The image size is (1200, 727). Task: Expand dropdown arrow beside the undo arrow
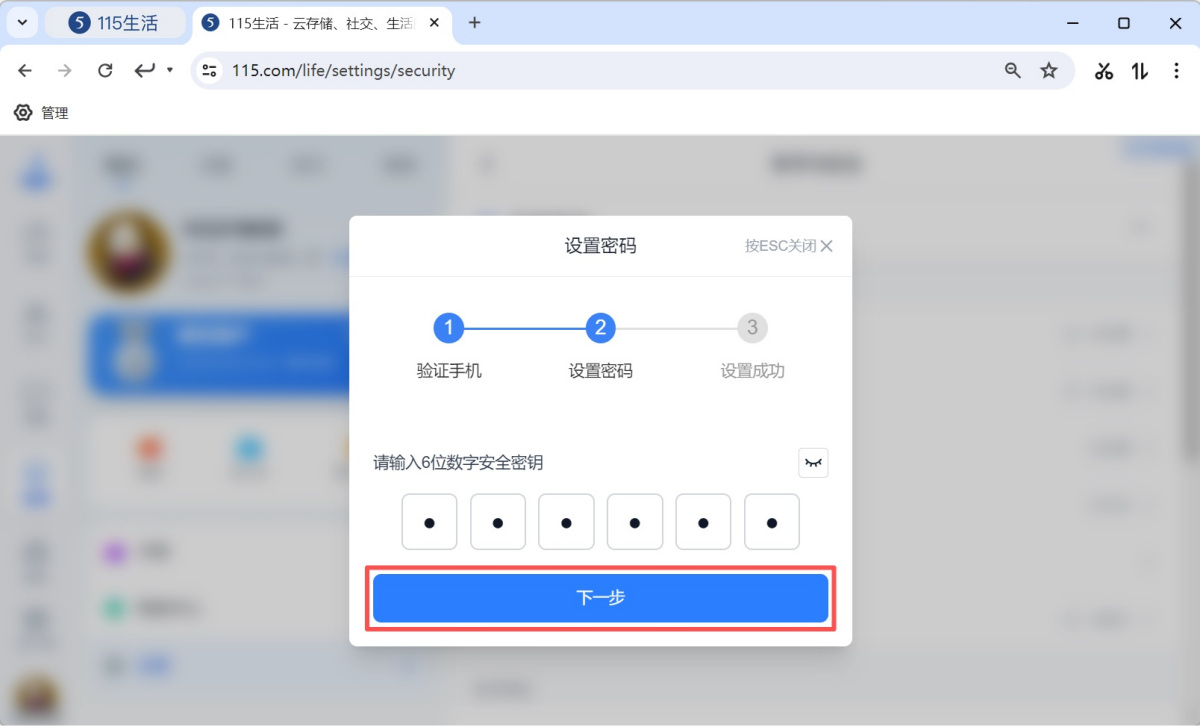(x=170, y=70)
